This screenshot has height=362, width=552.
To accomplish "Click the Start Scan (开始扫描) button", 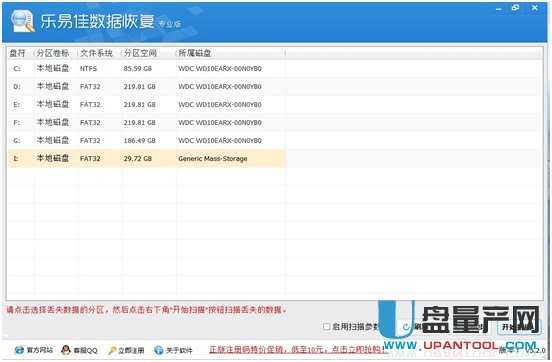I will [x=519, y=327].
